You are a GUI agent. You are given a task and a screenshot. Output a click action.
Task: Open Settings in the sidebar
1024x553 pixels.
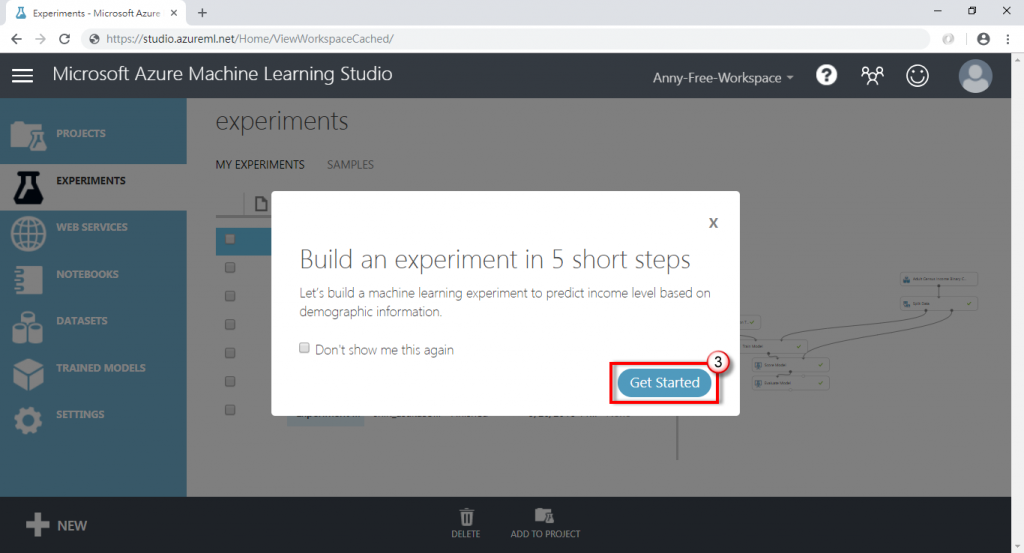pos(93,420)
